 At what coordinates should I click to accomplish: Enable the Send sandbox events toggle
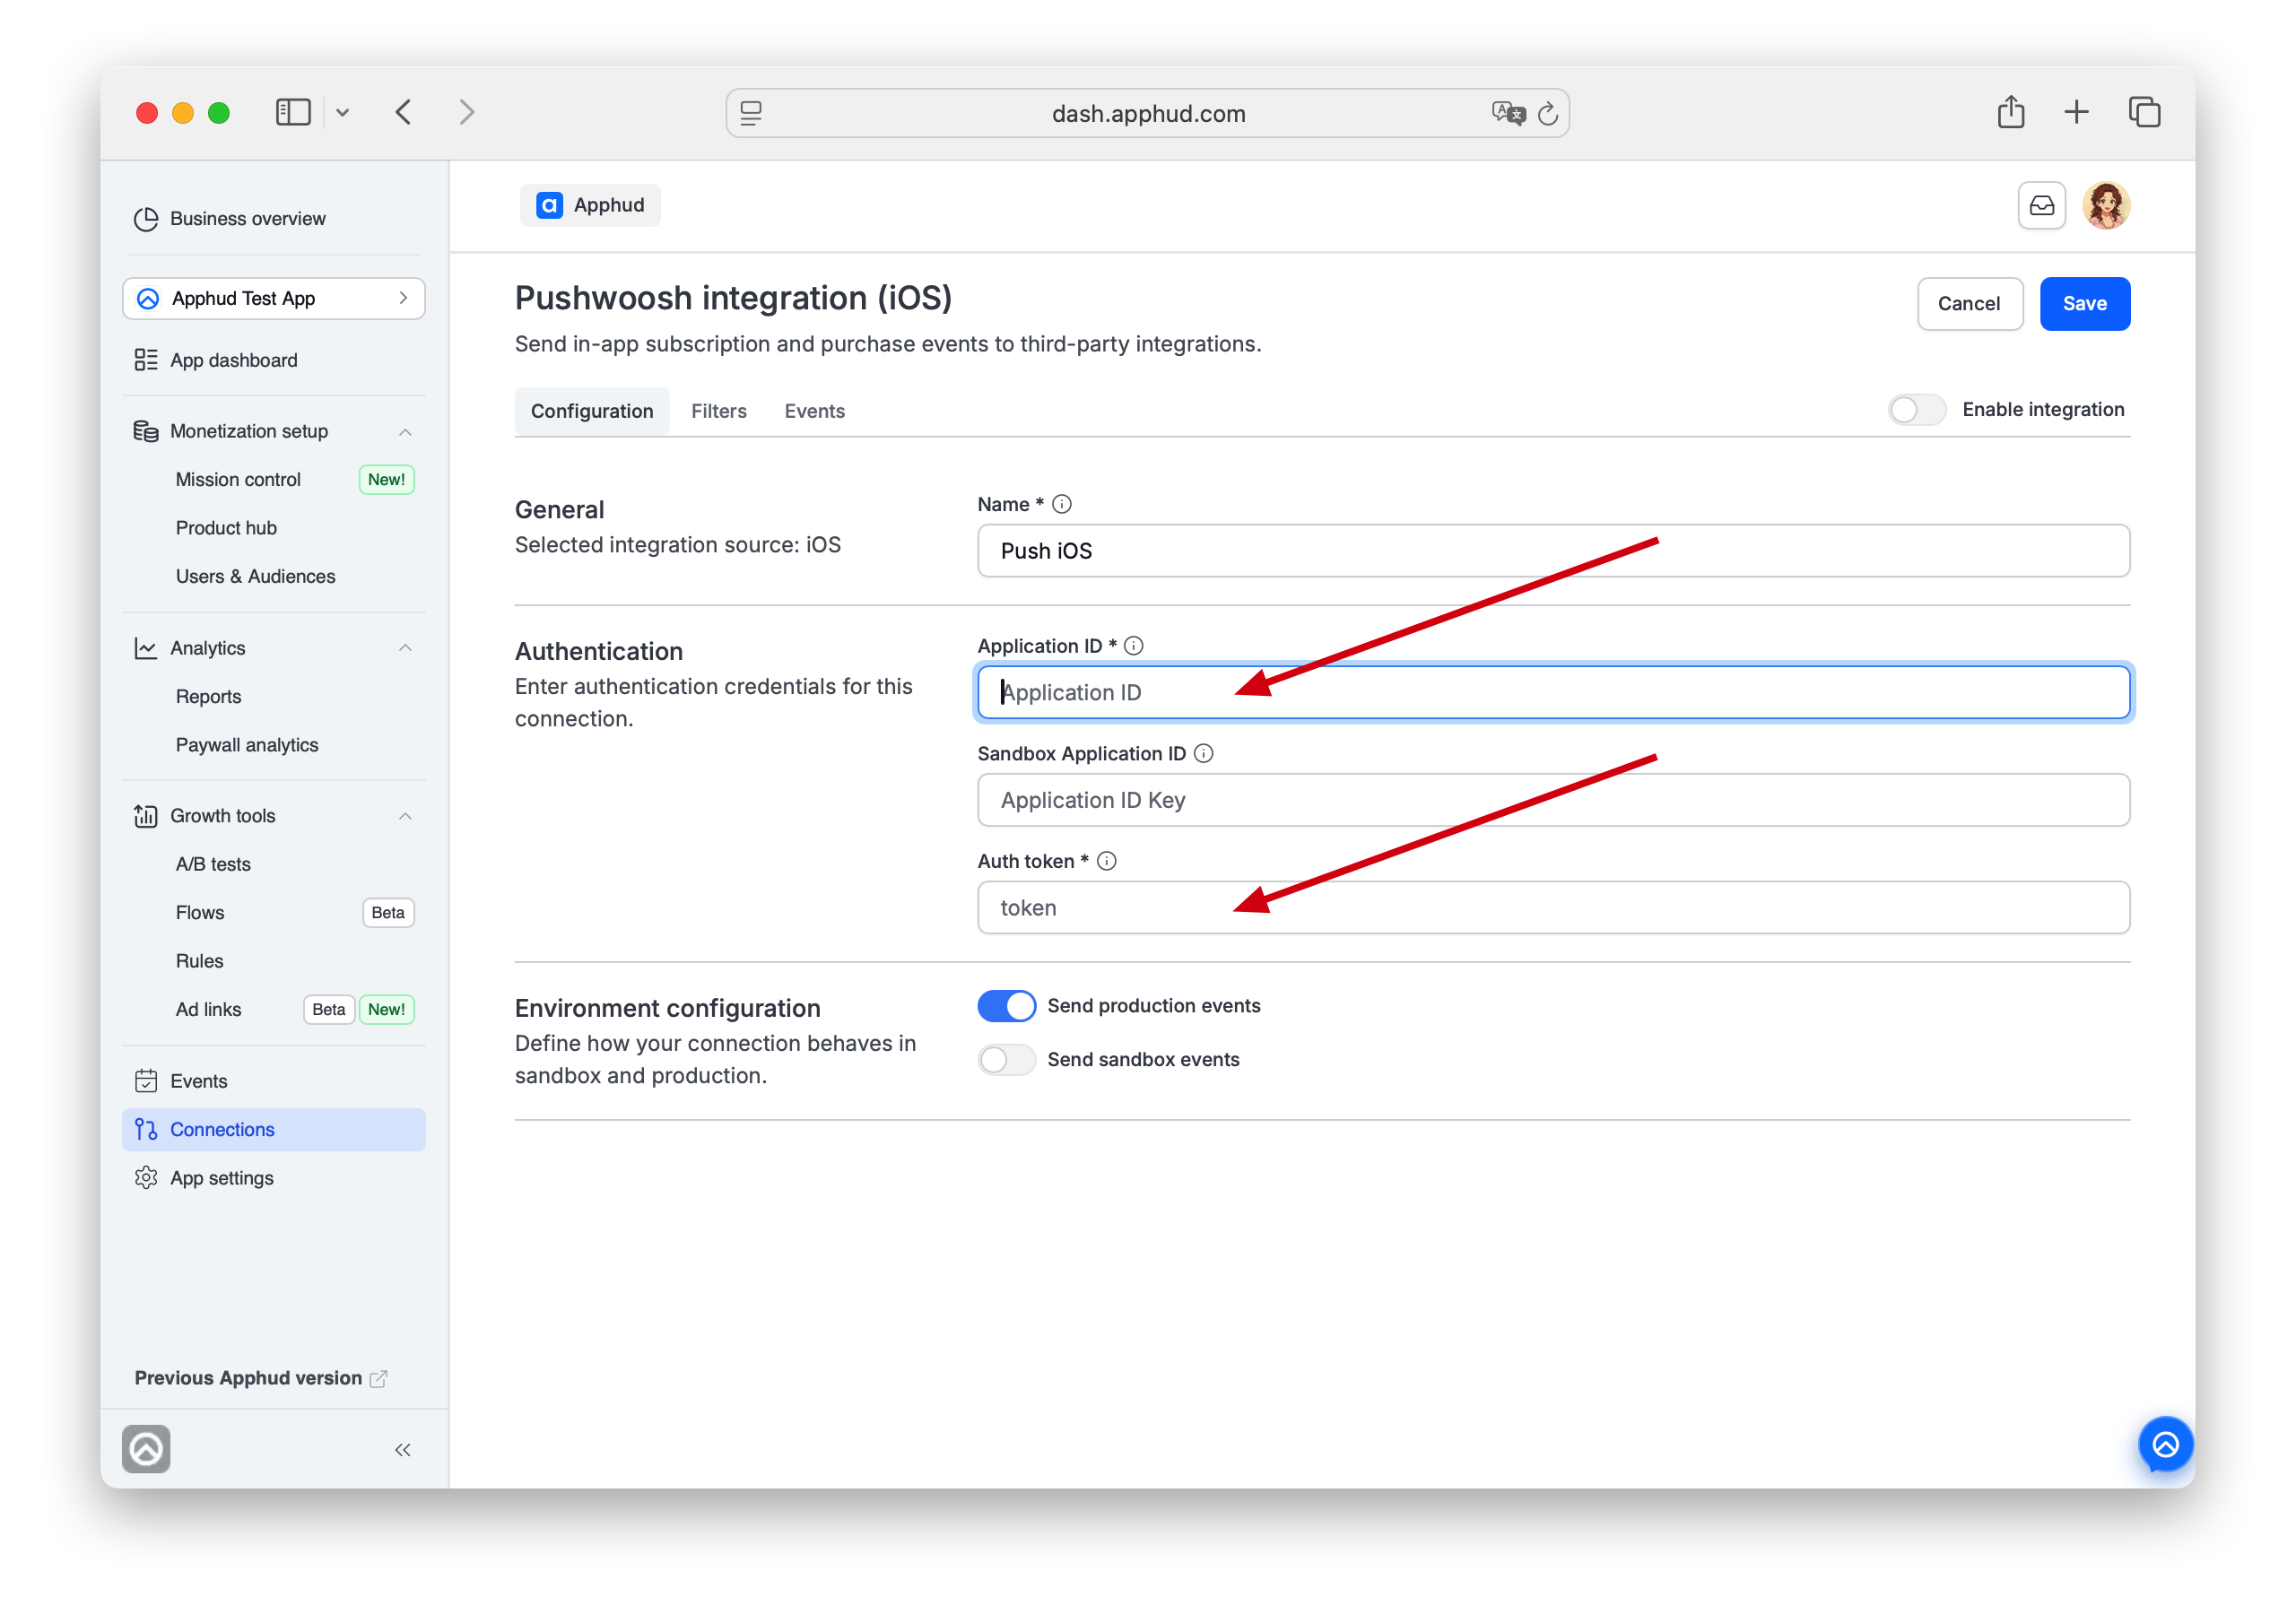(1006, 1060)
